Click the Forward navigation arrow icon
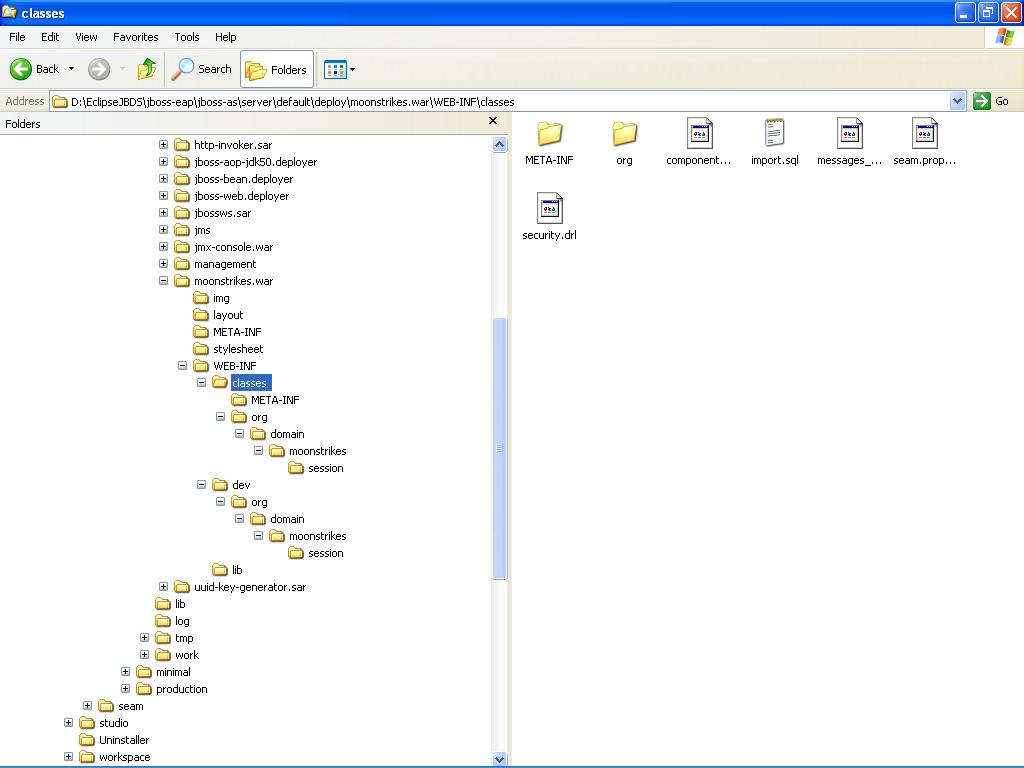The image size is (1024, 768). click(x=99, y=69)
